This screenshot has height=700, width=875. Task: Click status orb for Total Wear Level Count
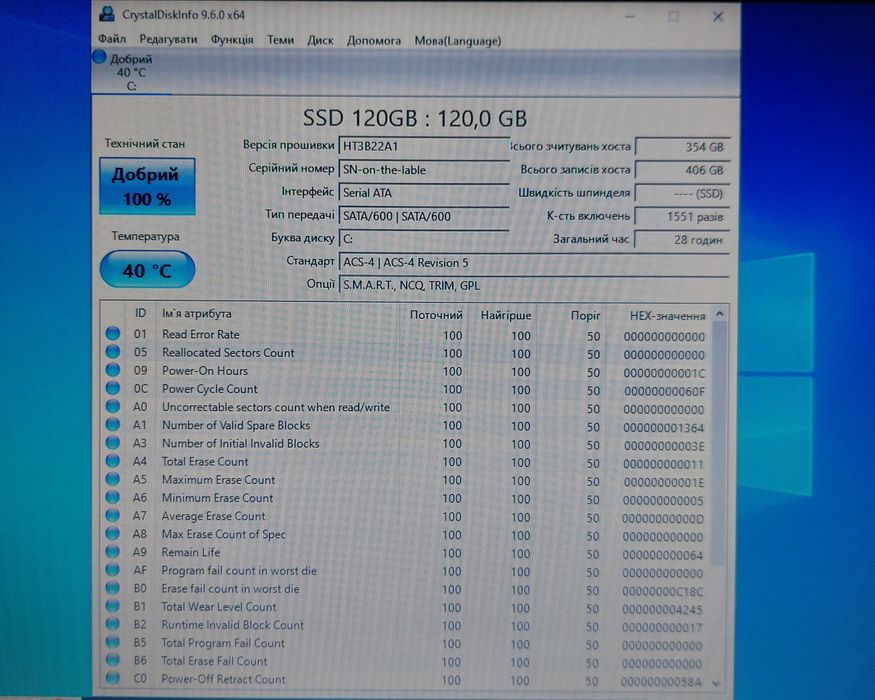tap(113, 606)
